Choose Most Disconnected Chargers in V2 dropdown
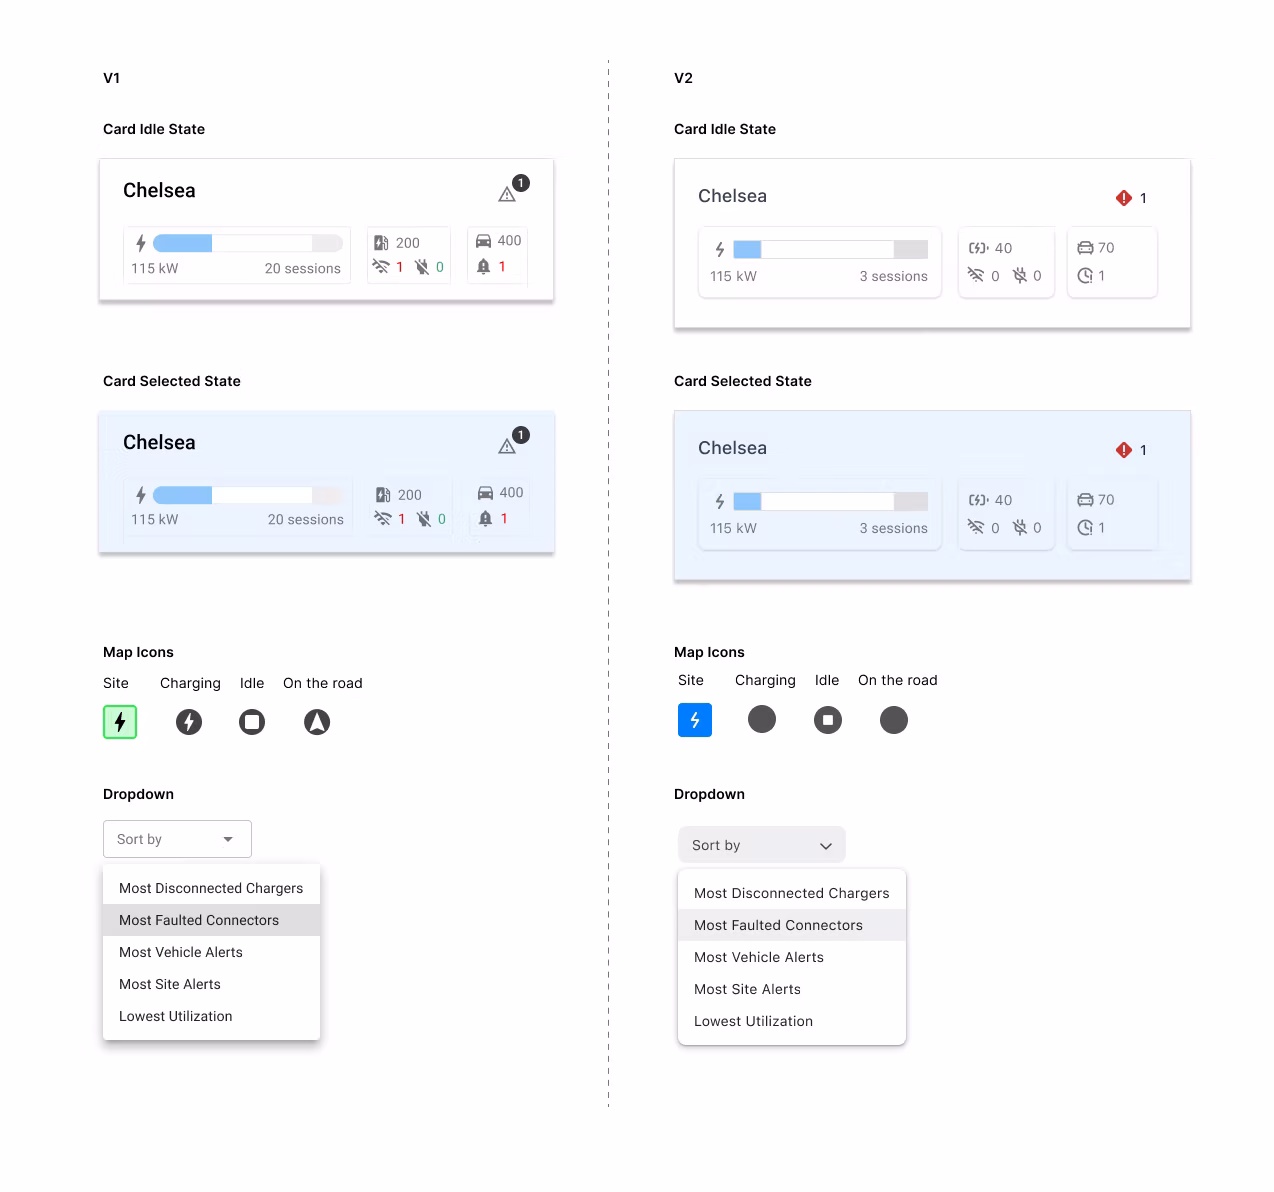This screenshot has height=1192, width=1274. pos(792,893)
